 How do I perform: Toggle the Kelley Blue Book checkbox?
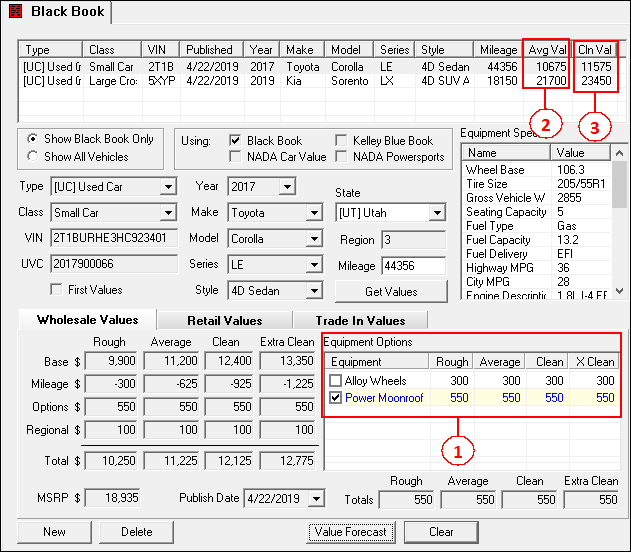point(342,141)
